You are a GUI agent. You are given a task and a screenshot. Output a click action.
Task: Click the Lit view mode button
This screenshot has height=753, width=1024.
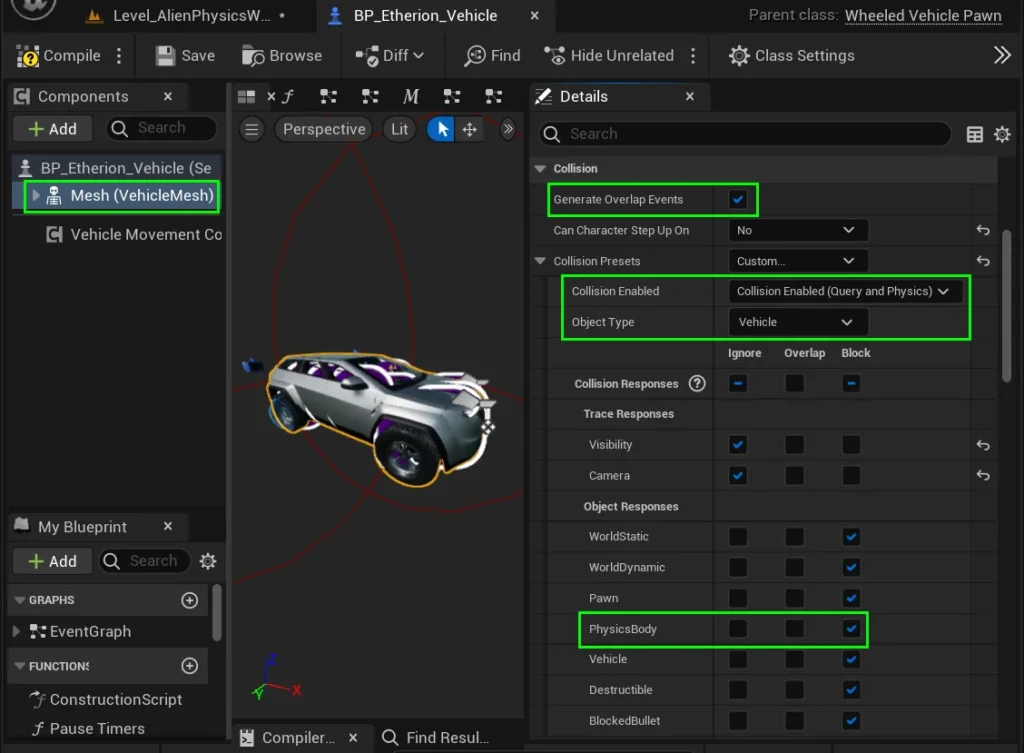coord(399,129)
